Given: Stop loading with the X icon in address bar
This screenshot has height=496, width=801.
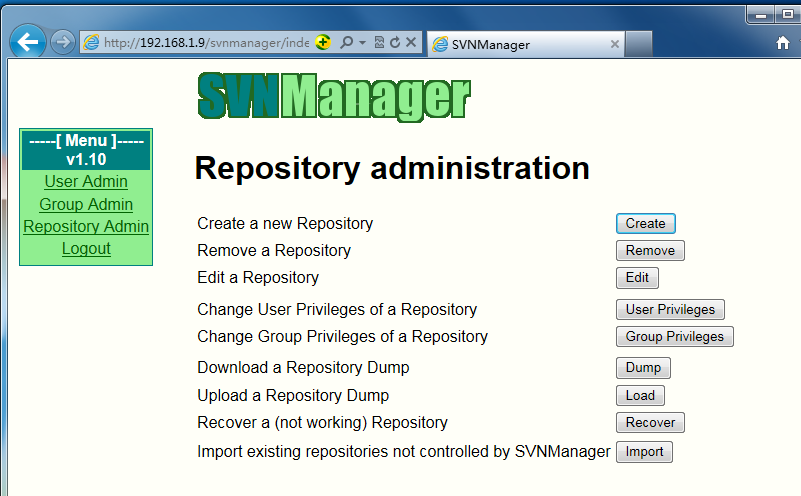Looking at the screenshot, I should pyautogui.click(x=411, y=42).
